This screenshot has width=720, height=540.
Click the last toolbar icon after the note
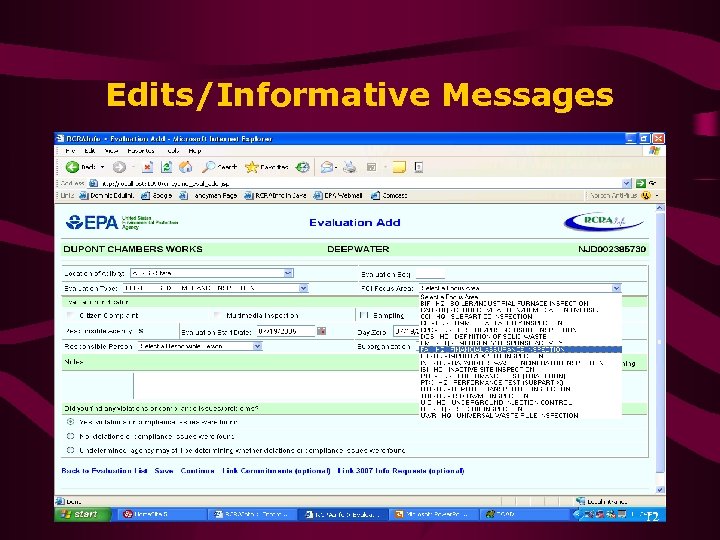pyautogui.click(x=419, y=167)
